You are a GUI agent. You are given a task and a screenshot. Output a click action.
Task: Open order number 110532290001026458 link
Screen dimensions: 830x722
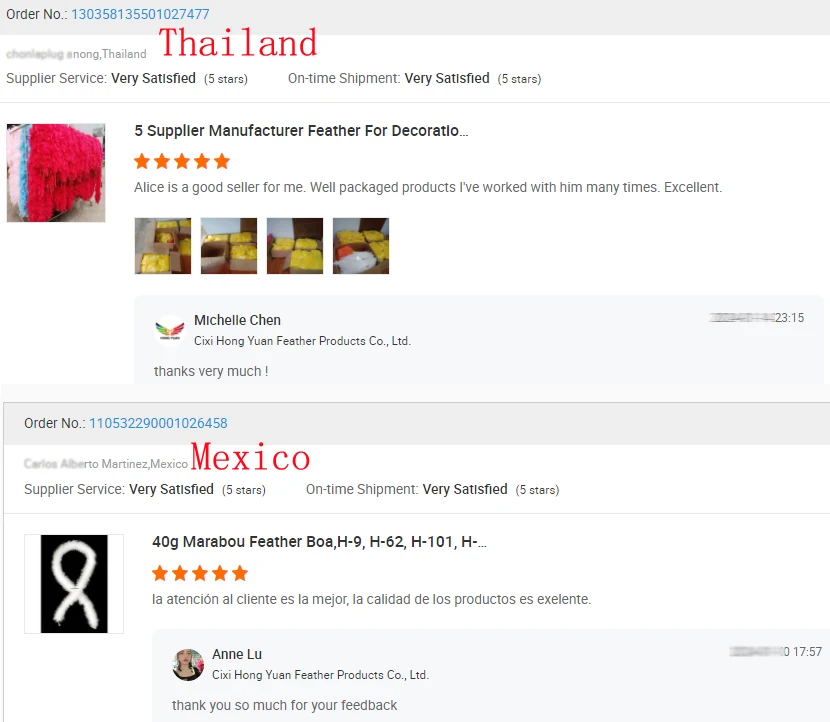(x=158, y=423)
